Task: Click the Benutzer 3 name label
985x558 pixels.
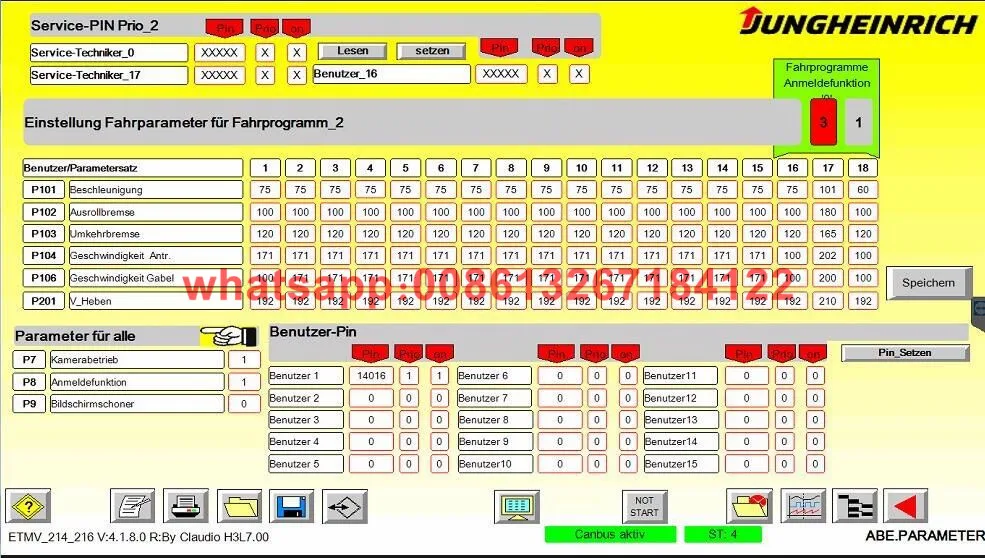Action: coord(306,420)
